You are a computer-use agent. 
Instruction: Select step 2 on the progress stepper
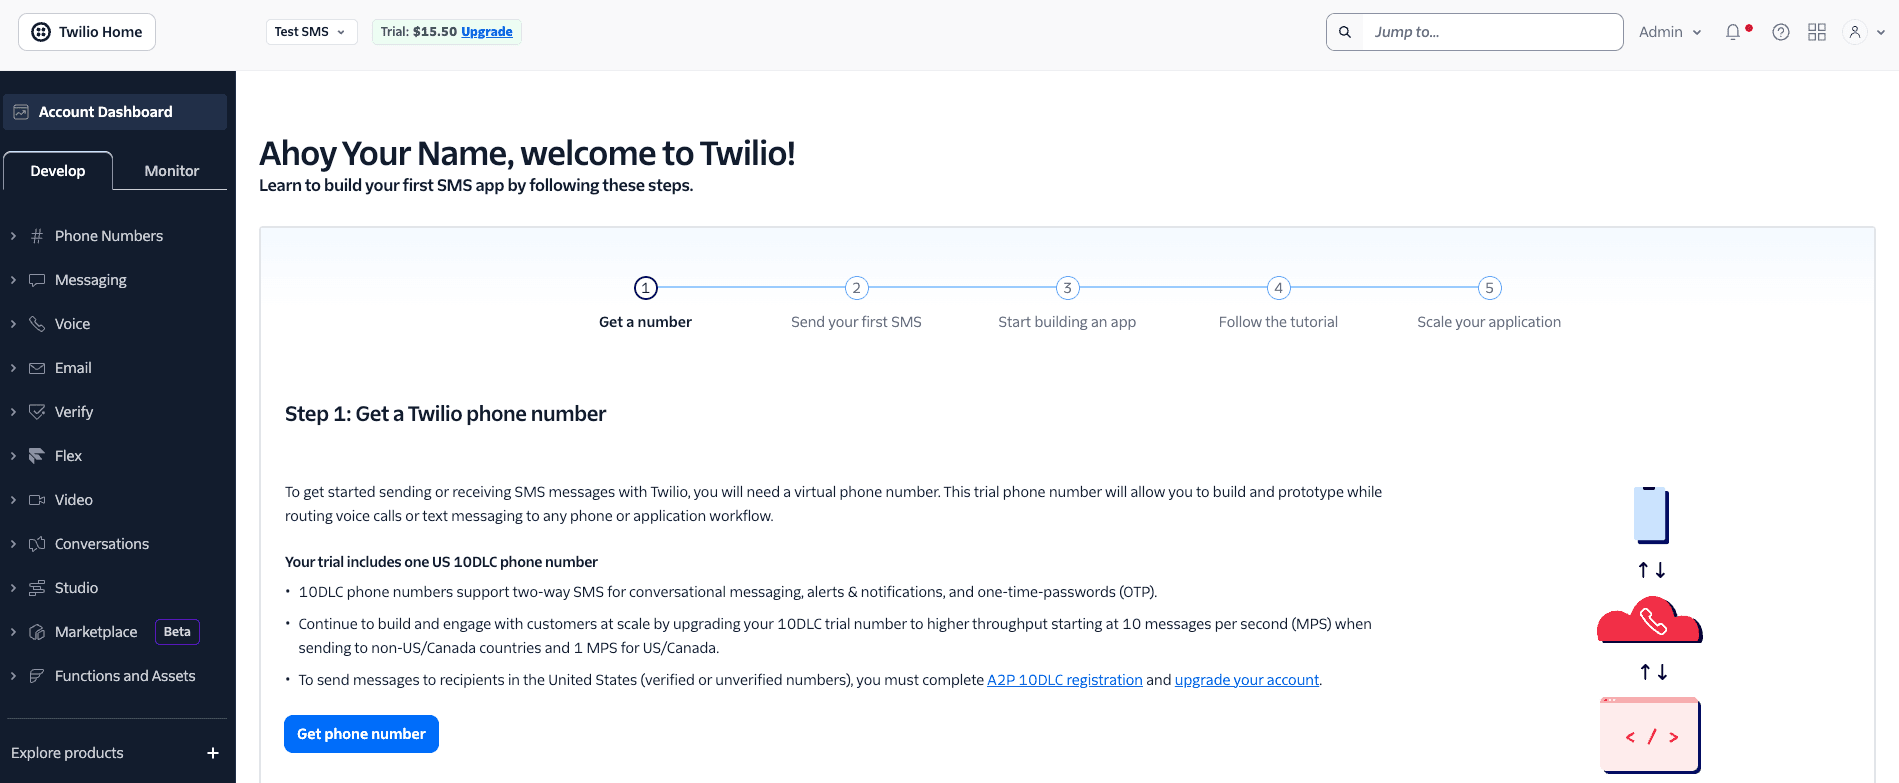click(x=856, y=287)
